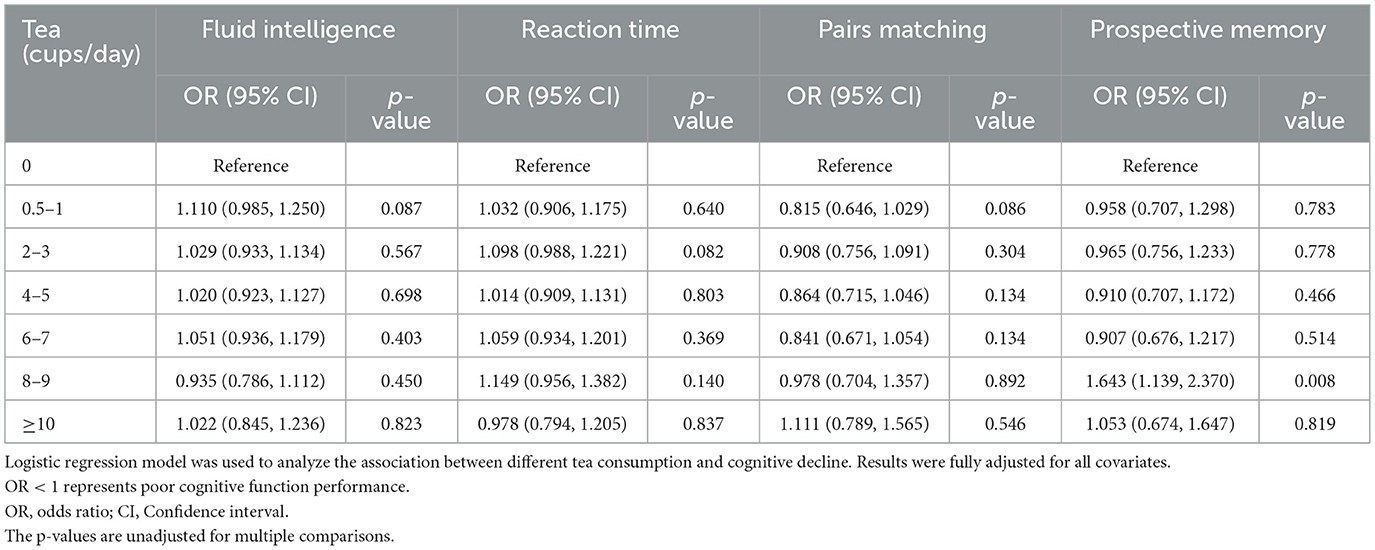The width and height of the screenshot is (1375, 550).
Task: Click the Tea (cups/day) header cell
Action: [x=79, y=42]
